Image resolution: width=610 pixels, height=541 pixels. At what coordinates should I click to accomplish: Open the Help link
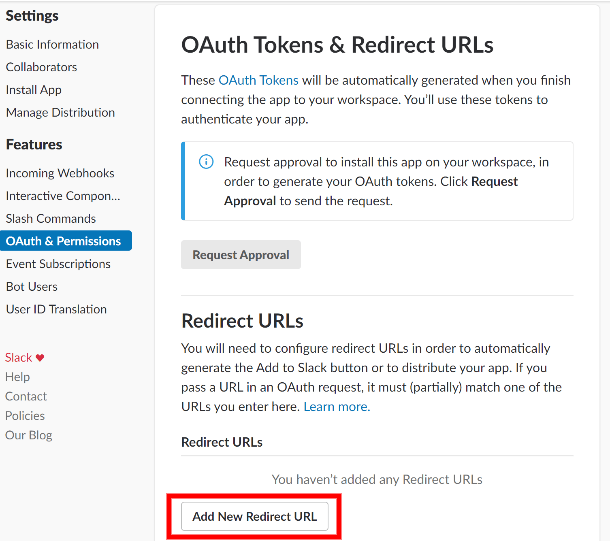[17, 377]
